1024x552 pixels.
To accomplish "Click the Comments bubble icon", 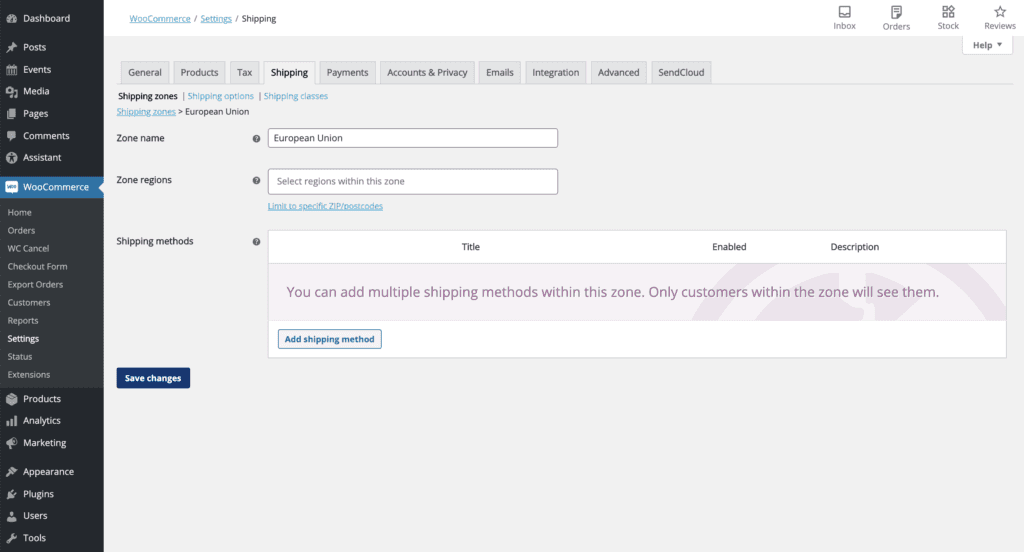I will [12, 136].
